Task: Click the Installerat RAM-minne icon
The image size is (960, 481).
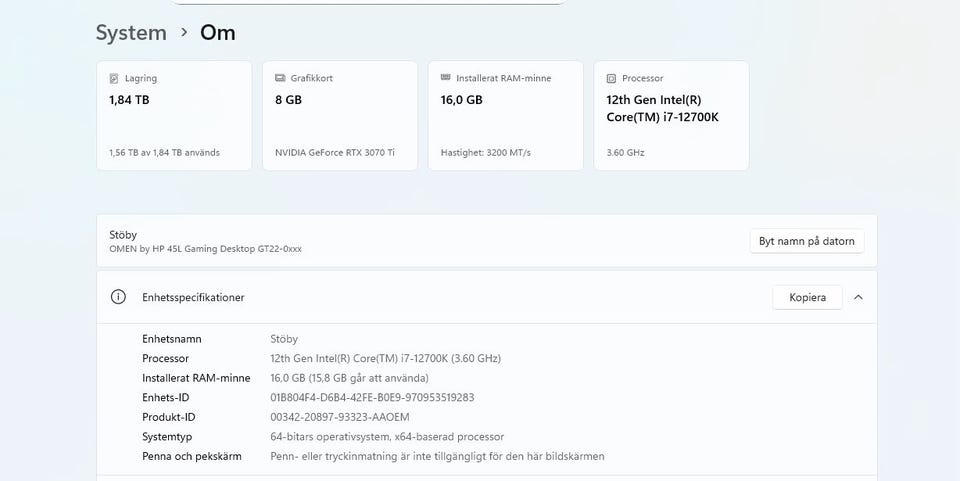Action: point(446,78)
